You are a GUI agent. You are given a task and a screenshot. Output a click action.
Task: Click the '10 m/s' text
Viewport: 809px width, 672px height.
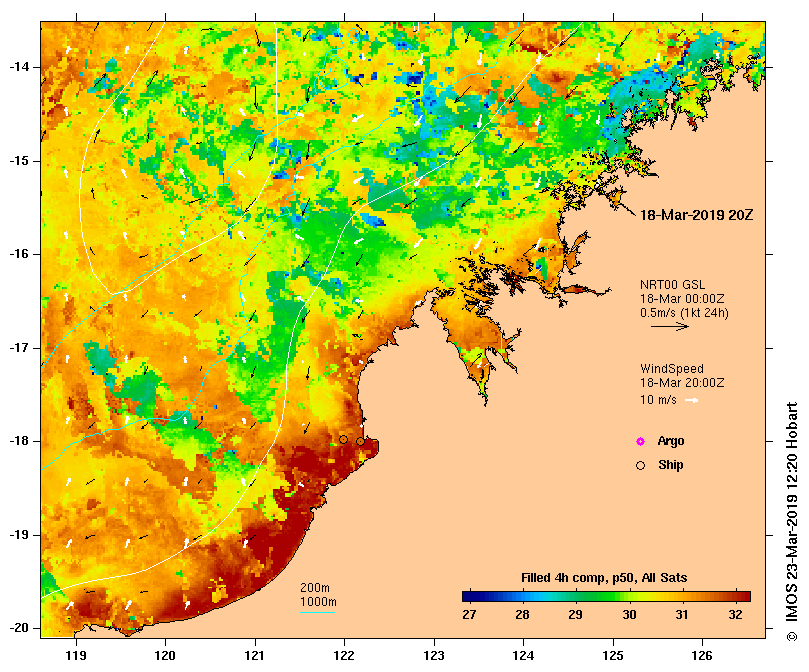(658, 400)
